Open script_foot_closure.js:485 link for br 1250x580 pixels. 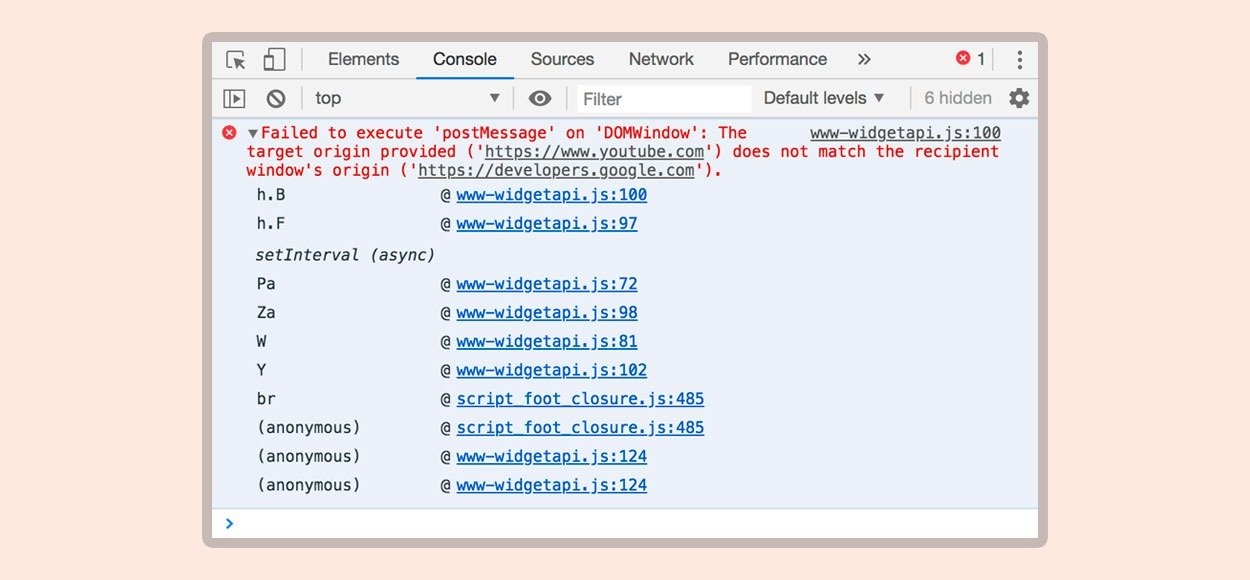pyautogui.click(x=580, y=399)
